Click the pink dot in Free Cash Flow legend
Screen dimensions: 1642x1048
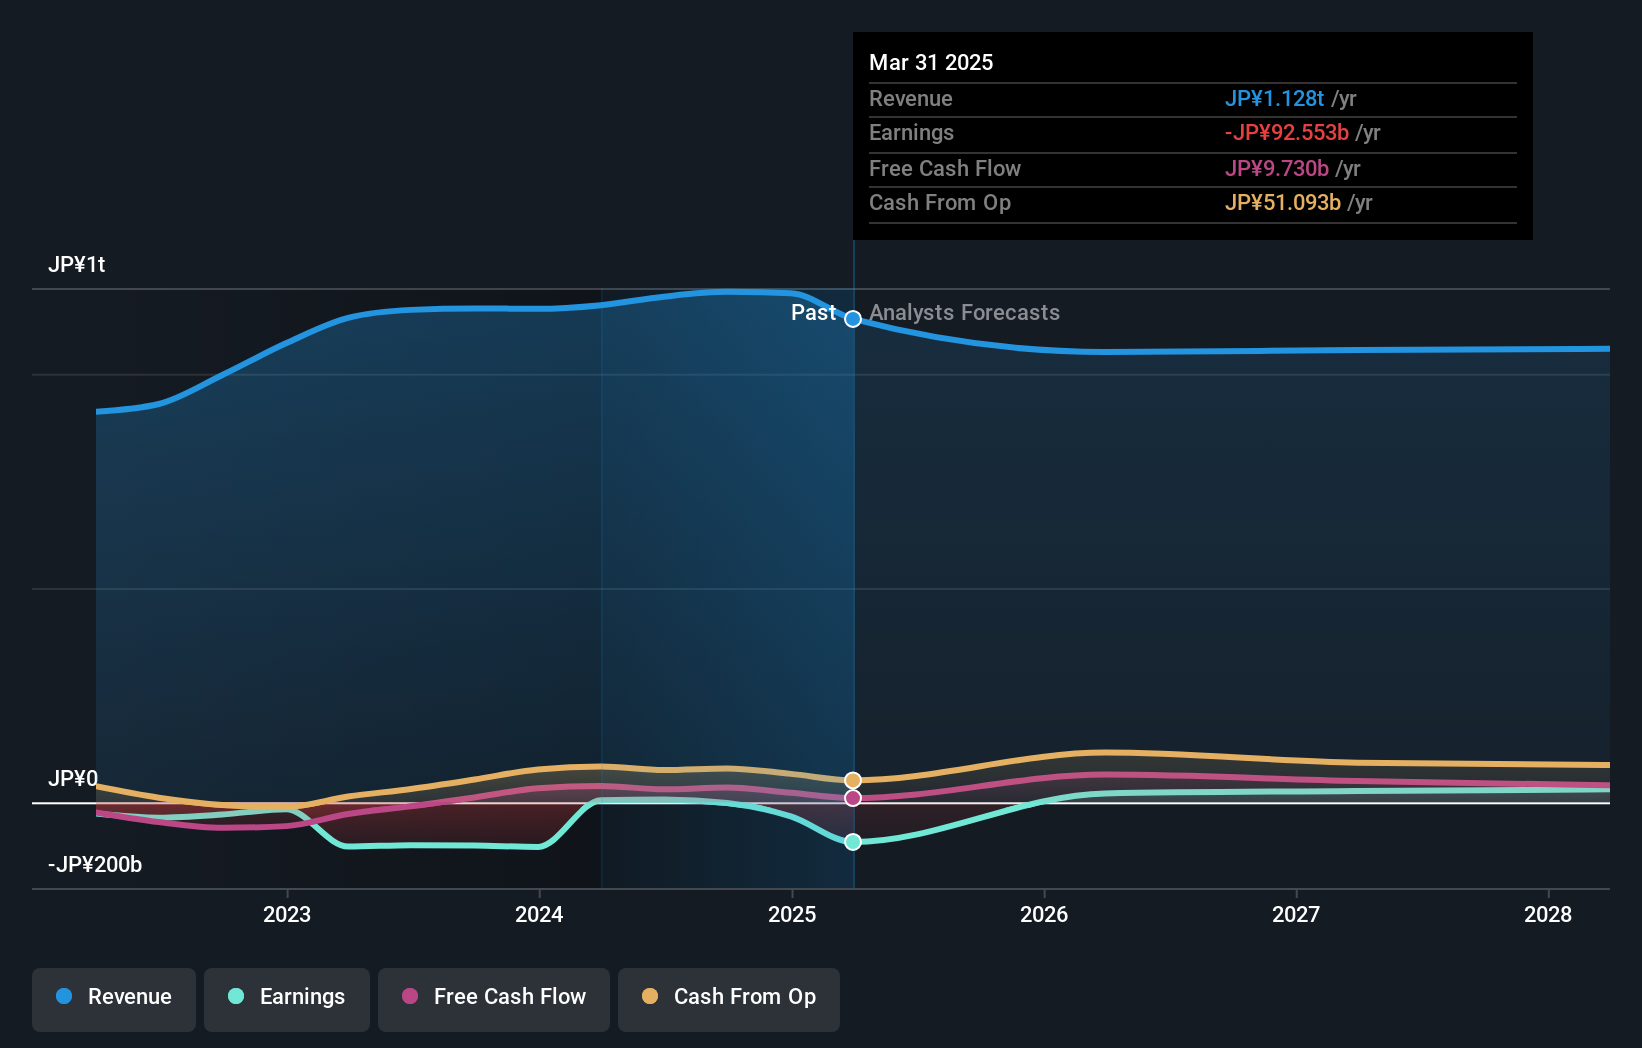tap(410, 996)
